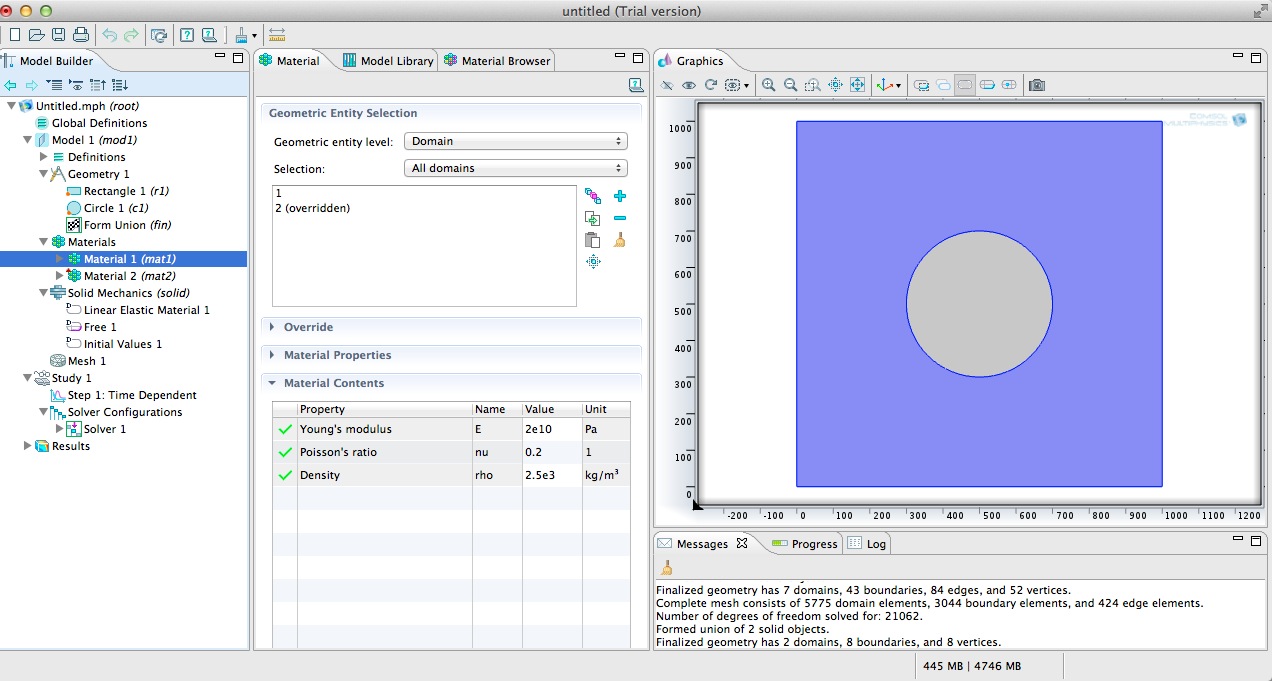
Task: Click the Zoom In magnifier icon
Action: [x=768, y=86]
